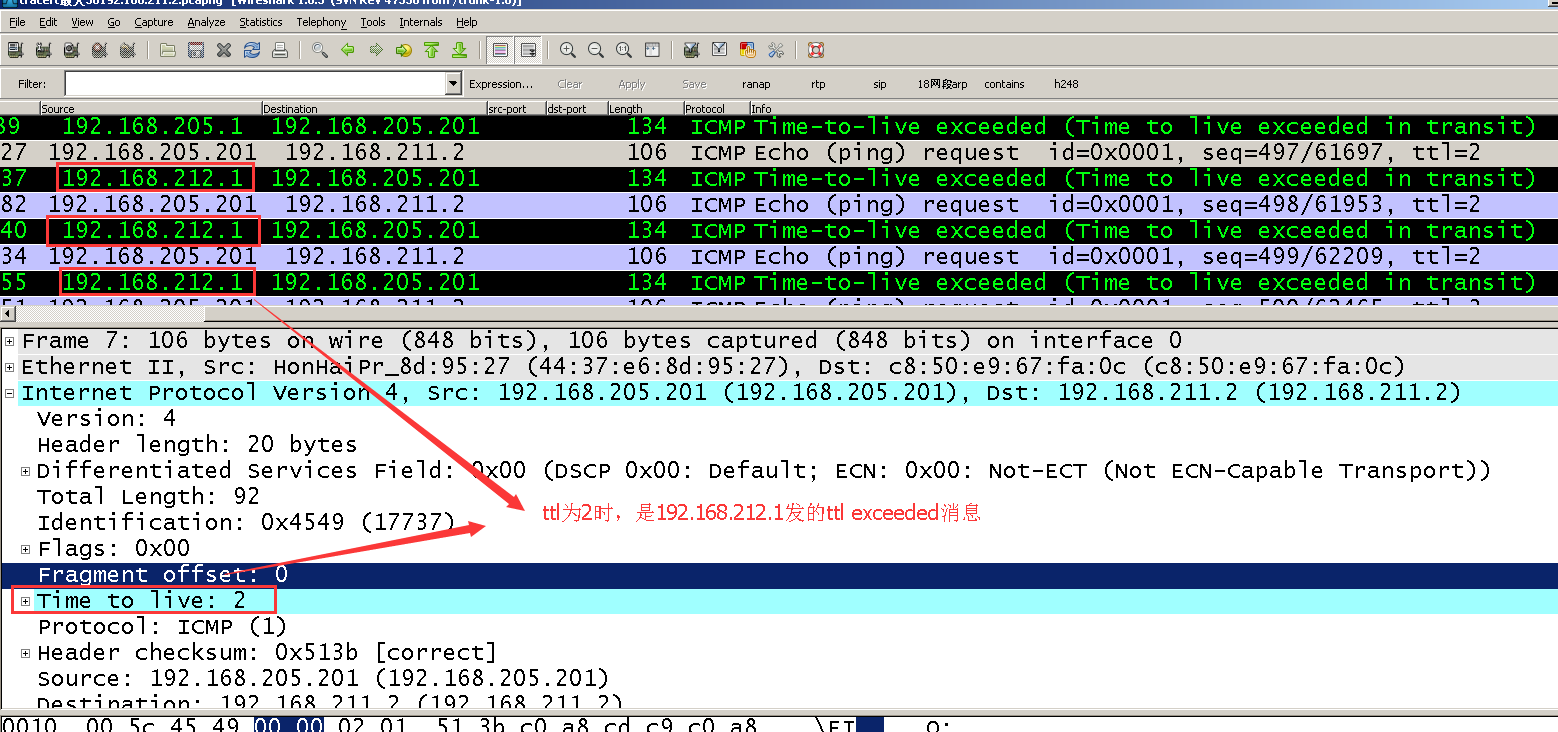Image resolution: width=1558 pixels, height=732 pixels.
Task: Apply the rtp filter shortcut
Action: [x=818, y=84]
